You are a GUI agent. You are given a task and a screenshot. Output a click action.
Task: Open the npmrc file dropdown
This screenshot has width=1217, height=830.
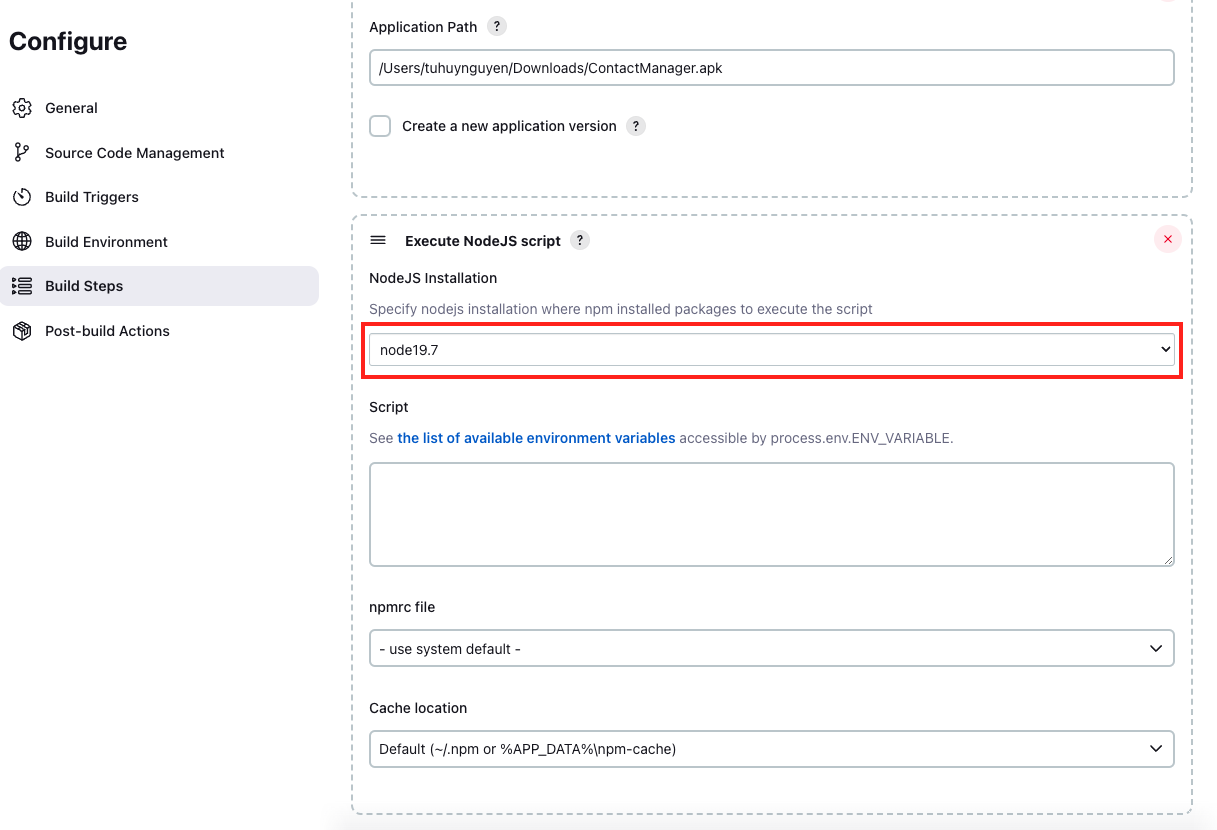click(772, 648)
